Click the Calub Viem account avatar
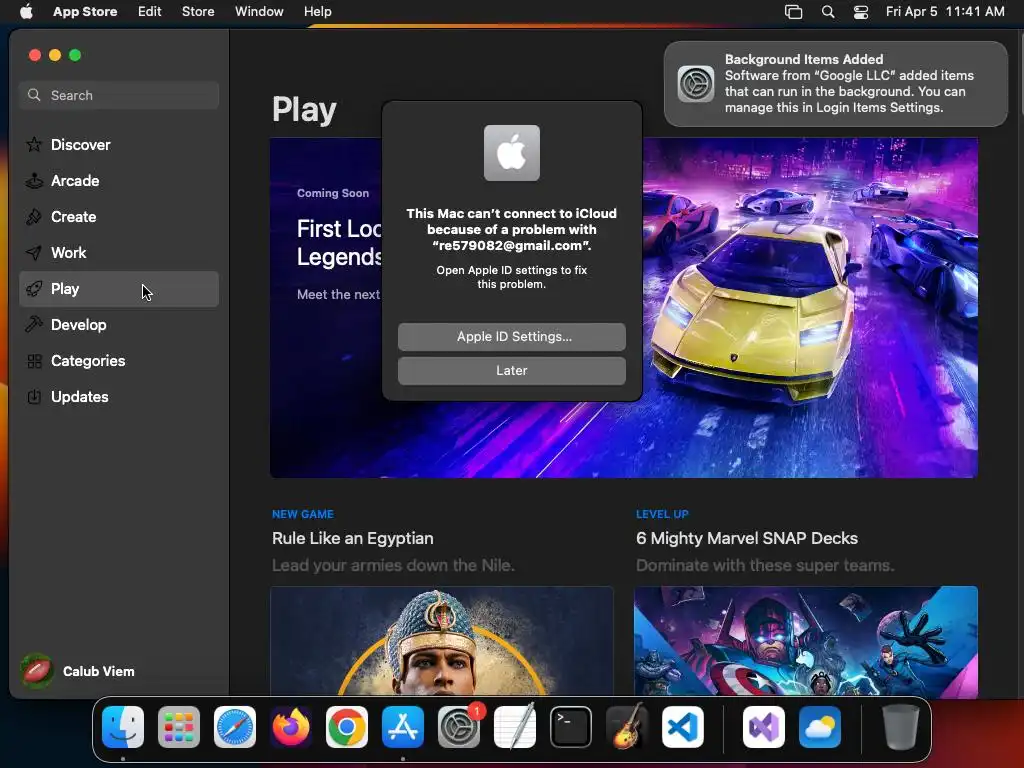This screenshot has height=768, width=1024. click(37, 671)
